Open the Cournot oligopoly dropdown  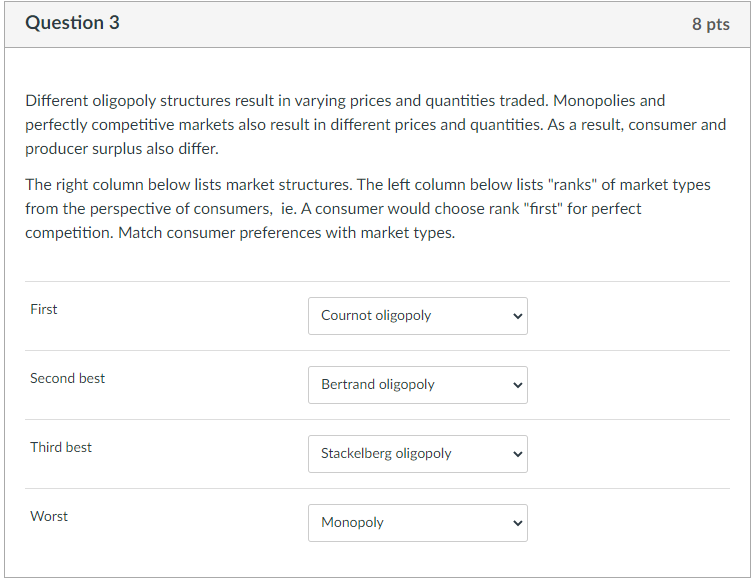[x=417, y=316]
